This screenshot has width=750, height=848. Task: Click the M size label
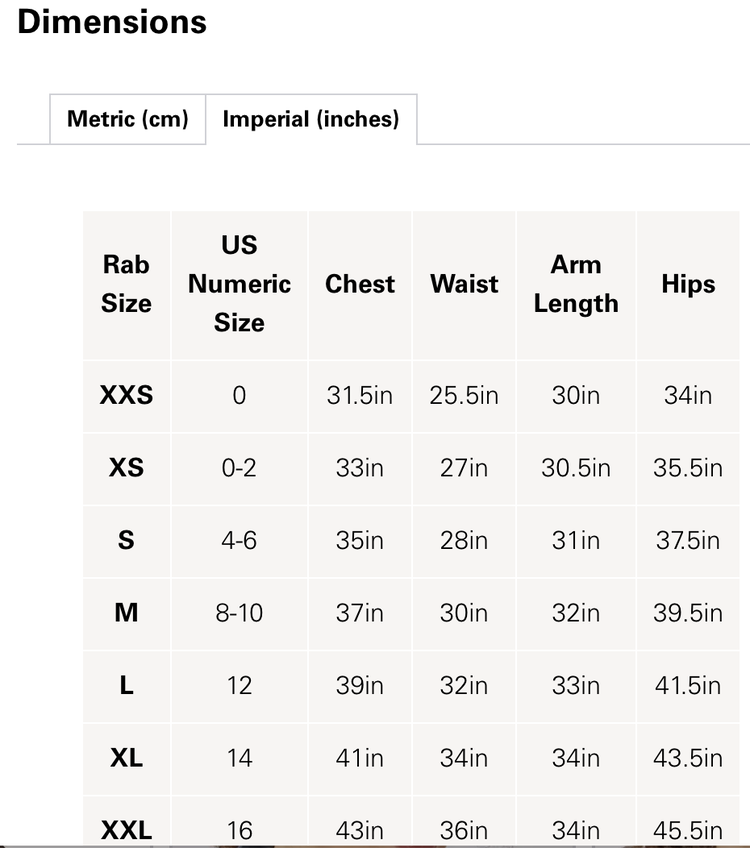pos(125,613)
